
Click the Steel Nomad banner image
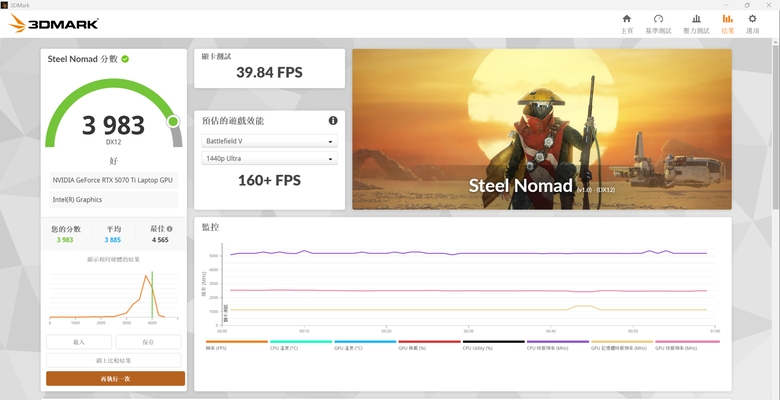tap(542, 129)
